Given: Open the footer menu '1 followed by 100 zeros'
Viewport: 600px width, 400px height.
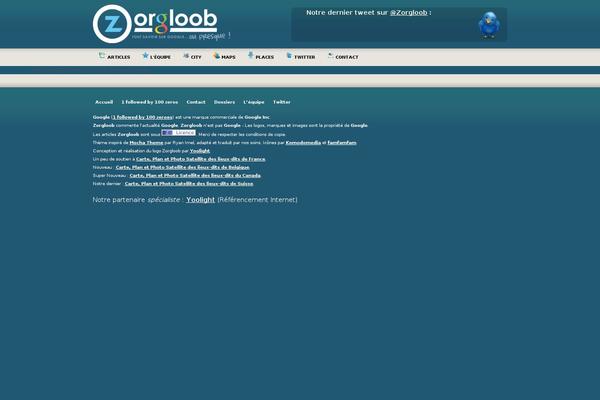Looking at the screenshot, I should (x=150, y=102).
